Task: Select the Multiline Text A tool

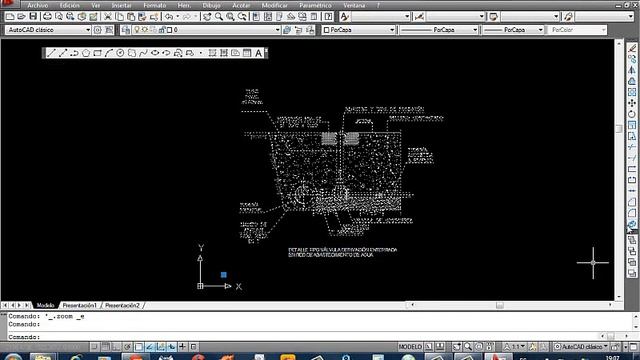Action: (258, 53)
